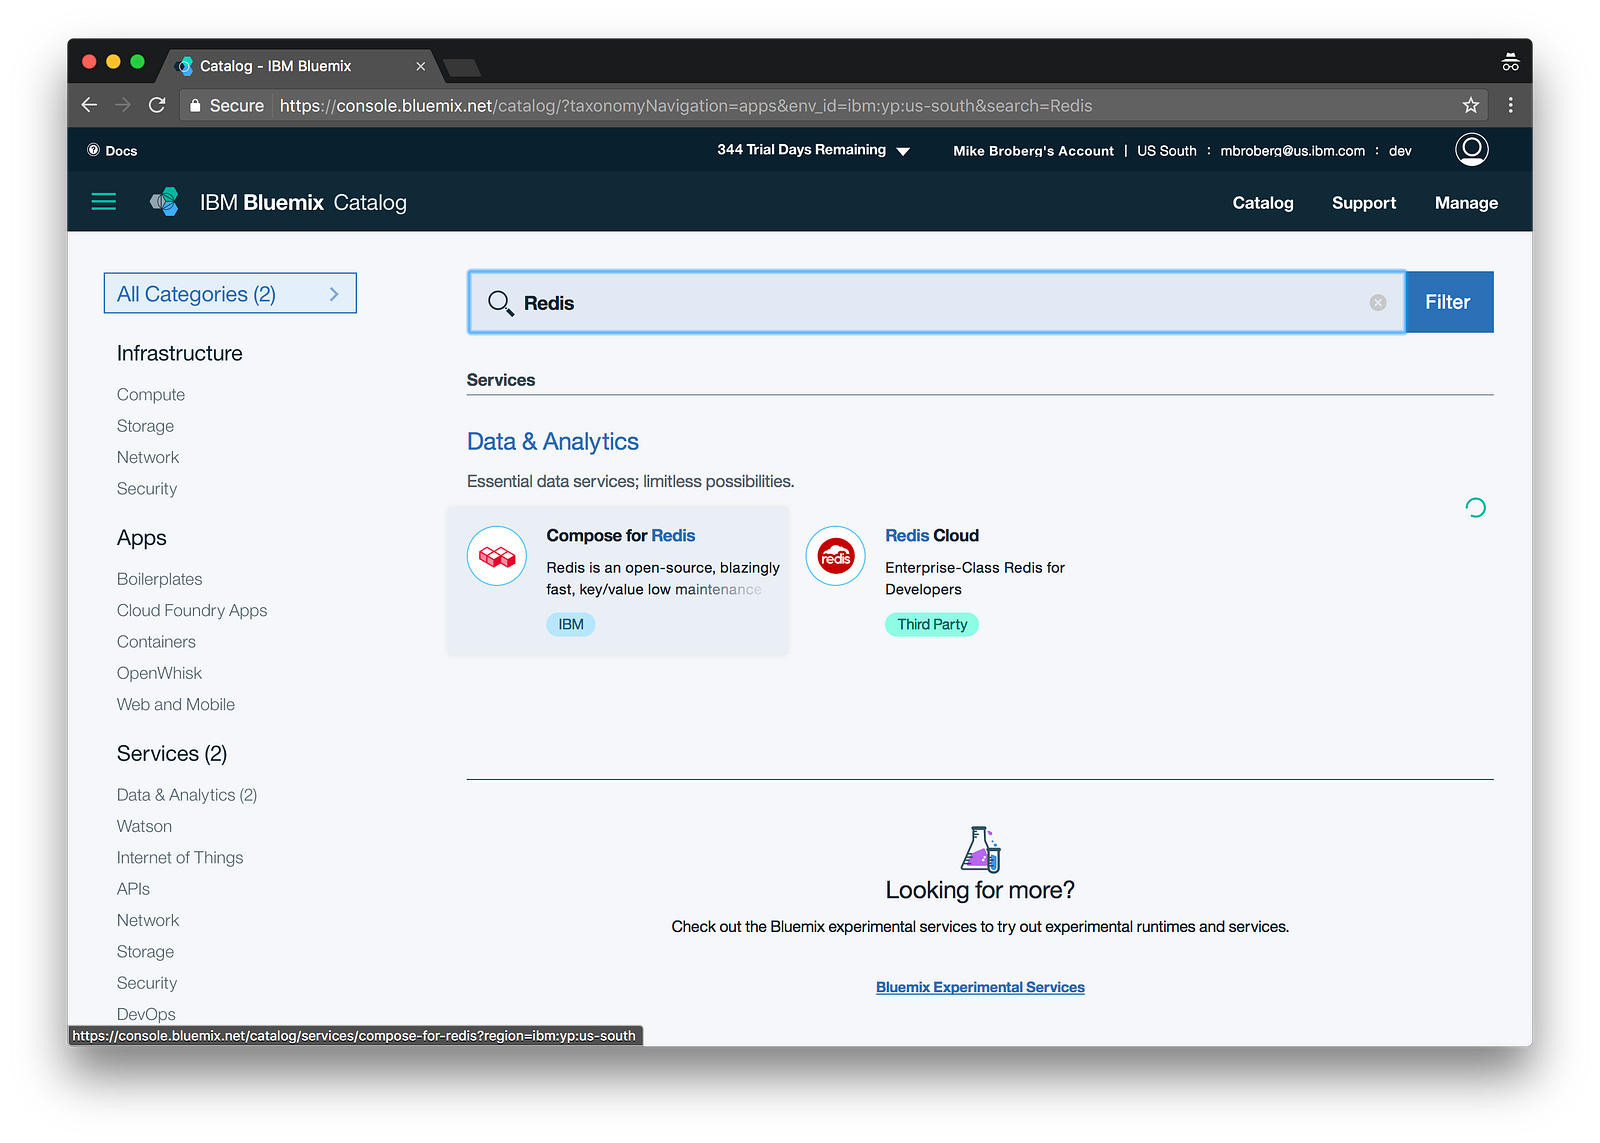Close the Catalog - IBM Bluemix tab
Image resolution: width=1600 pixels, height=1143 pixels.
point(421,66)
